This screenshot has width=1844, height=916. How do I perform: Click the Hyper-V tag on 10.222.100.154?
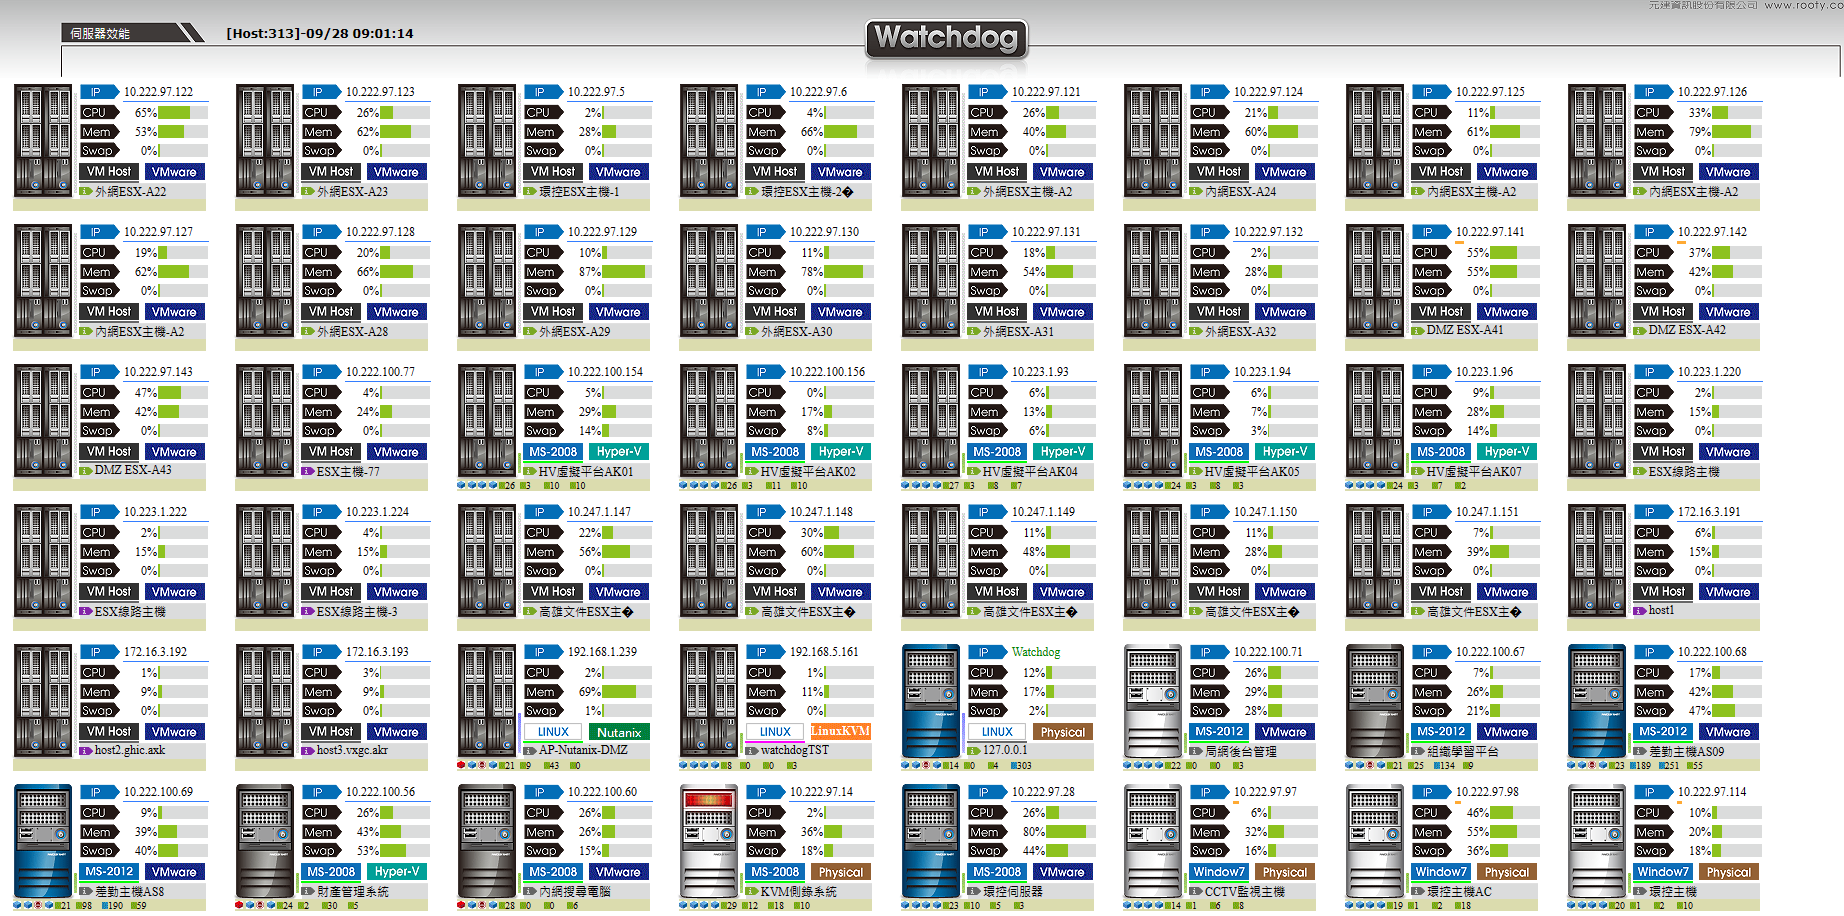[x=619, y=452]
